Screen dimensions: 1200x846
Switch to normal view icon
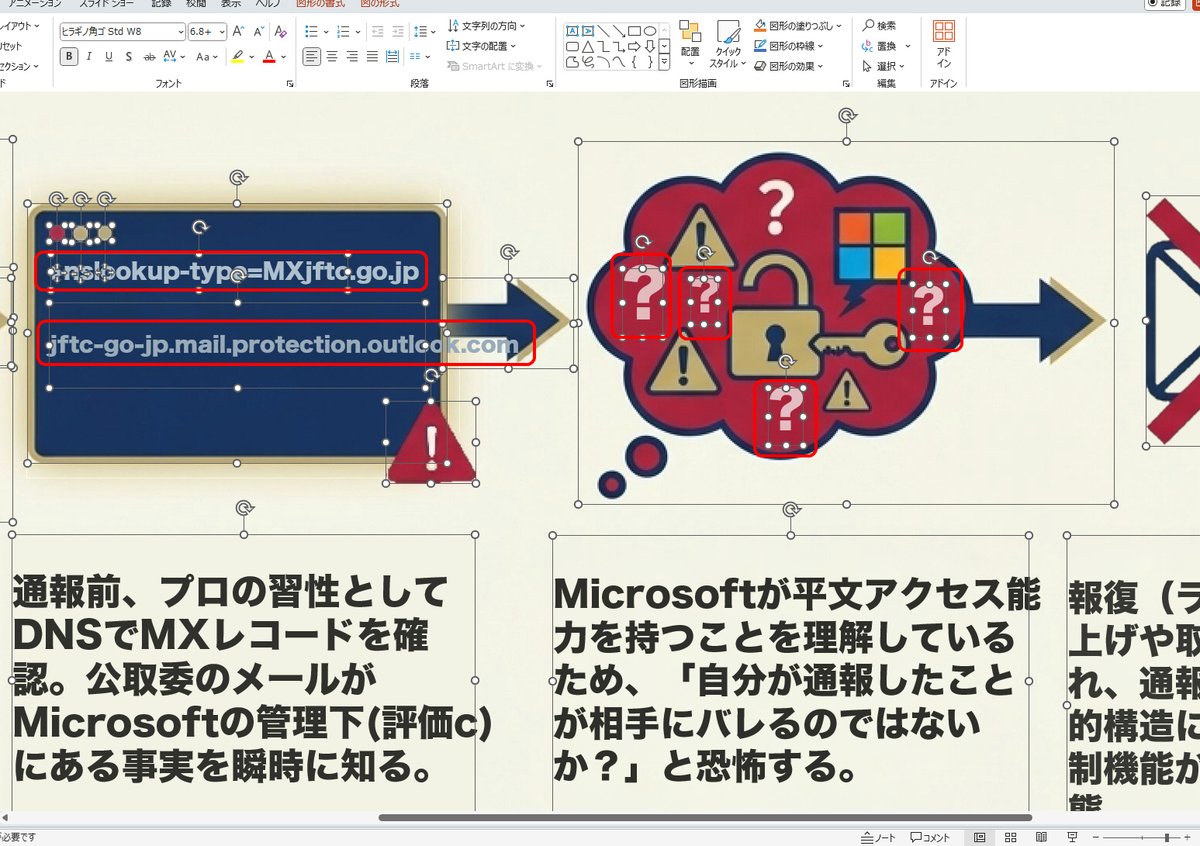pyautogui.click(x=980, y=837)
